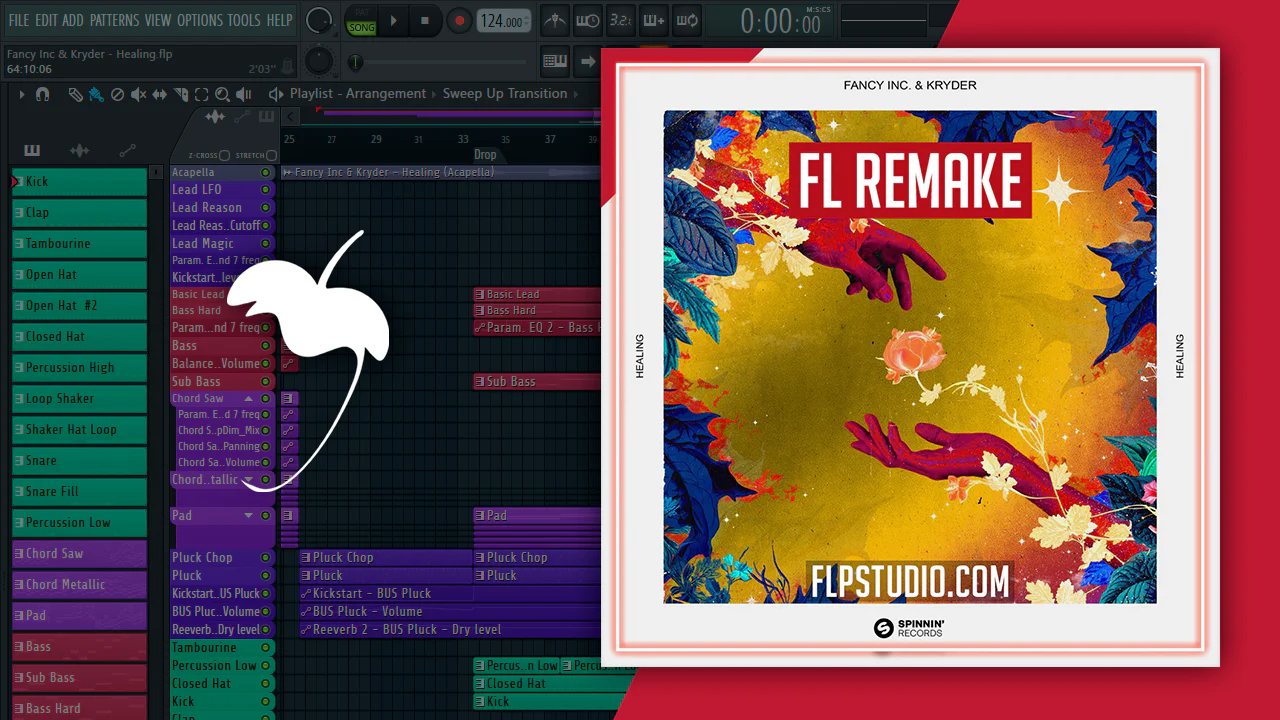
Task: Click the Stop button in transport
Action: (x=425, y=20)
